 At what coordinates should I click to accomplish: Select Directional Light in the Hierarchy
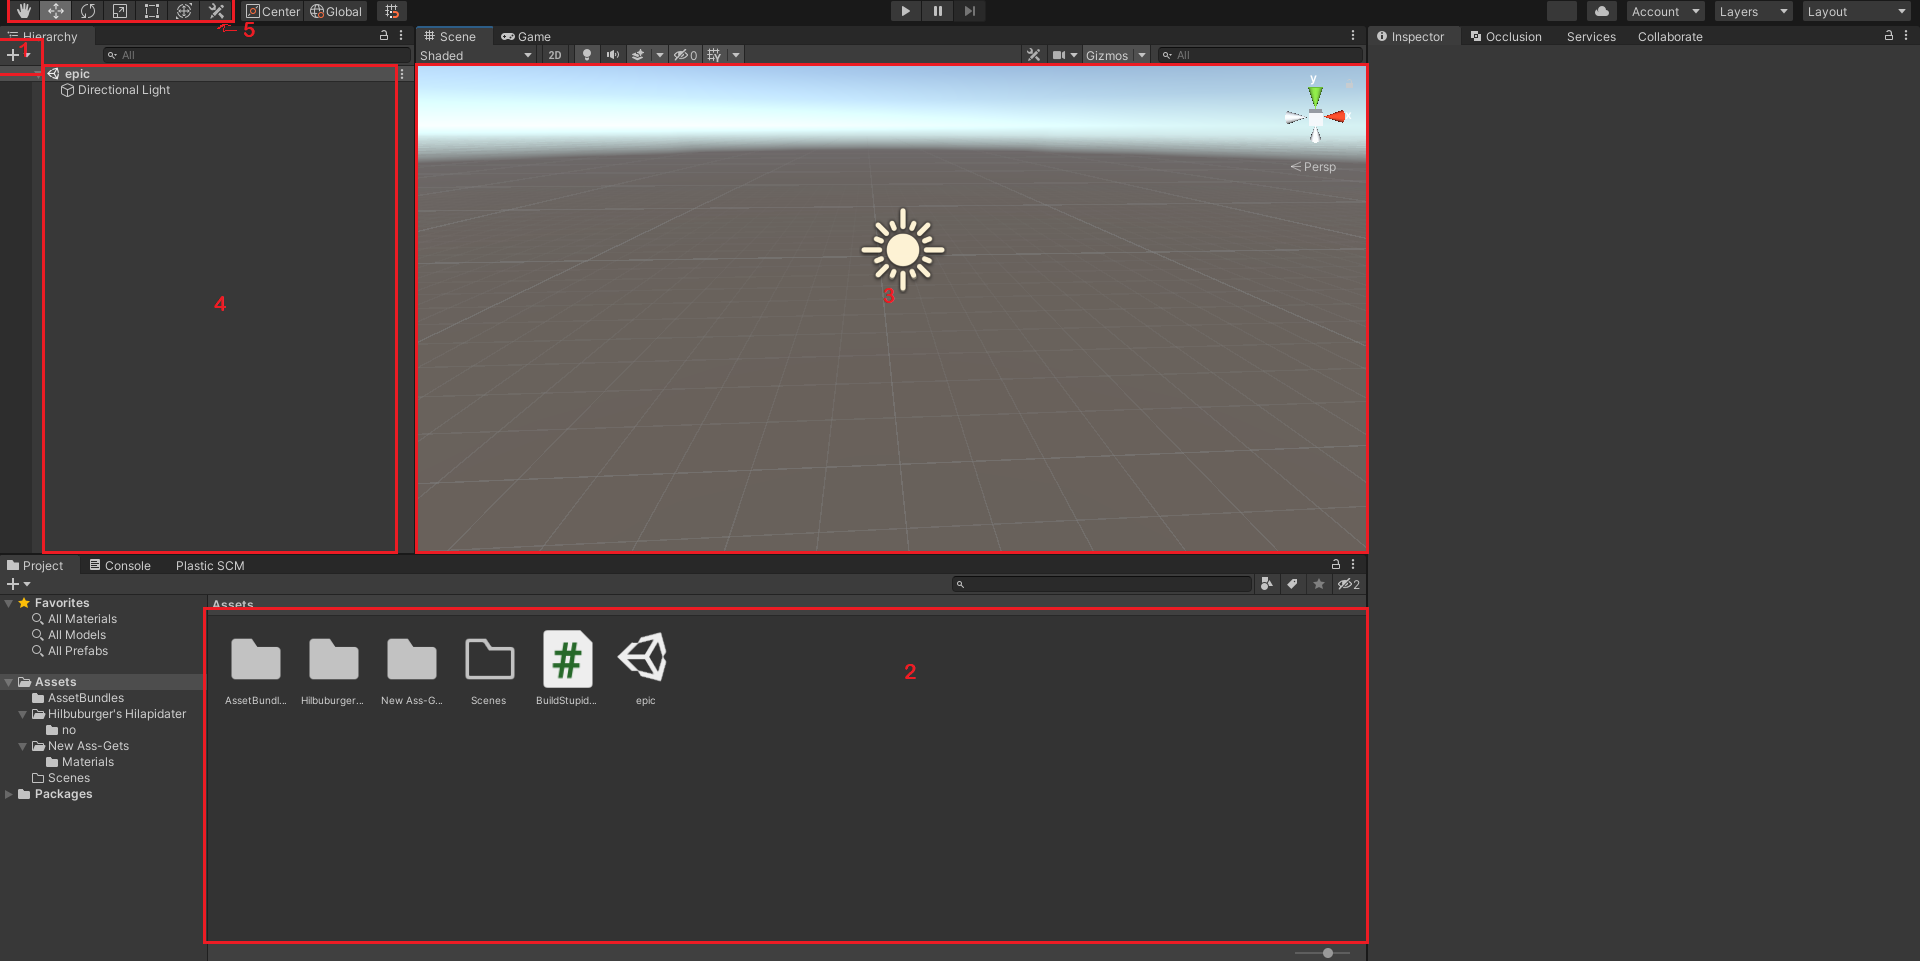[123, 90]
